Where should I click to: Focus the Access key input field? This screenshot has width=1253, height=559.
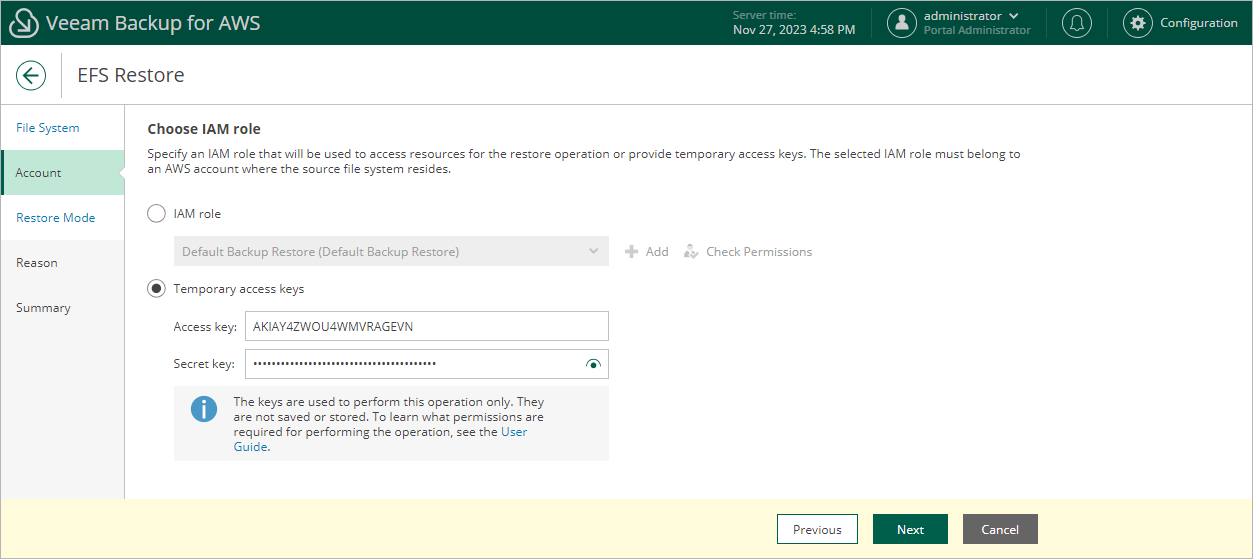(x=427, y=326)
